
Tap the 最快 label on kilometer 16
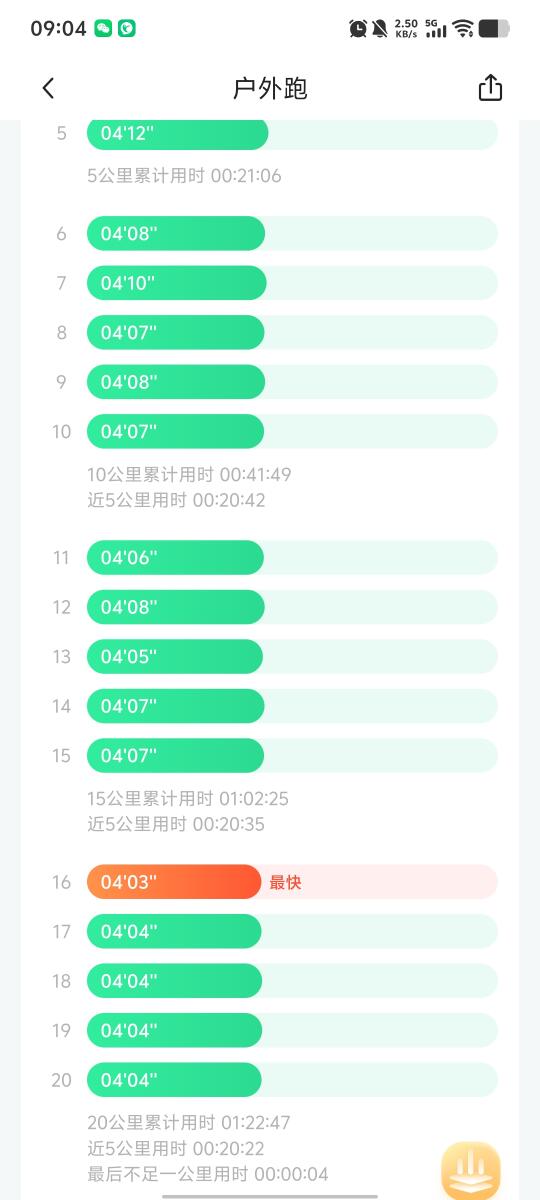pyautogui.click(x=285, y=882)
